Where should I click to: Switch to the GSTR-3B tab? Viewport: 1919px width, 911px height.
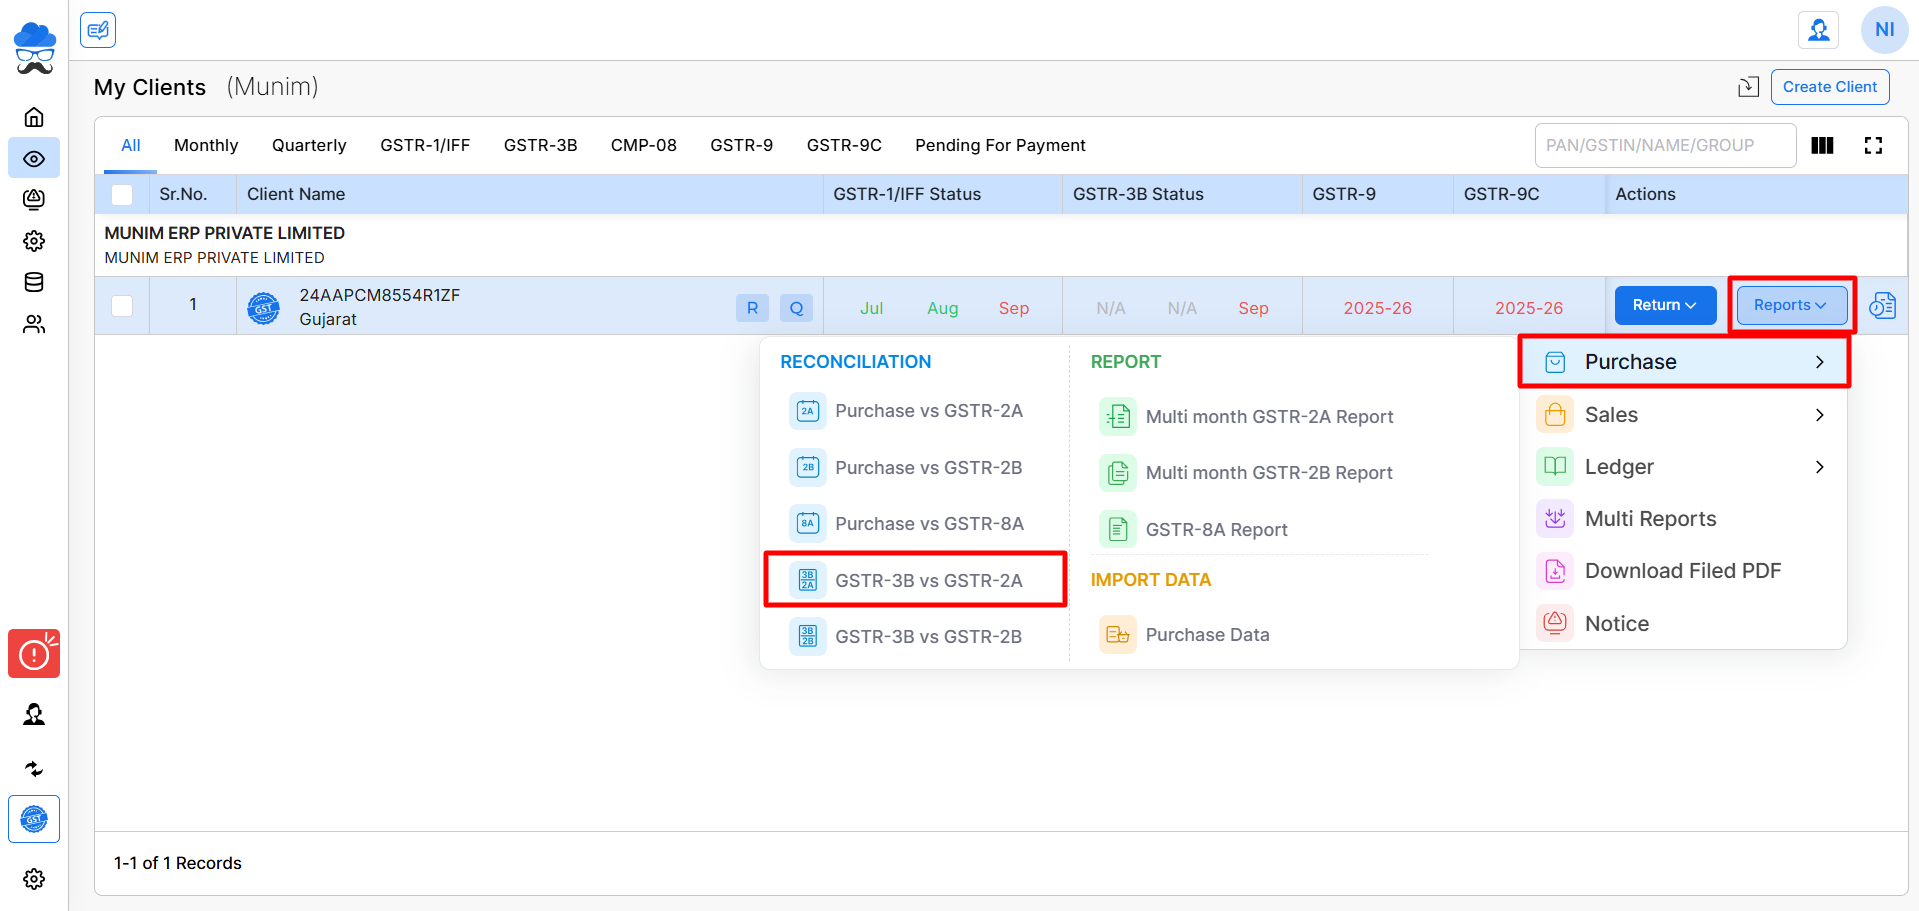click(540, 145)
